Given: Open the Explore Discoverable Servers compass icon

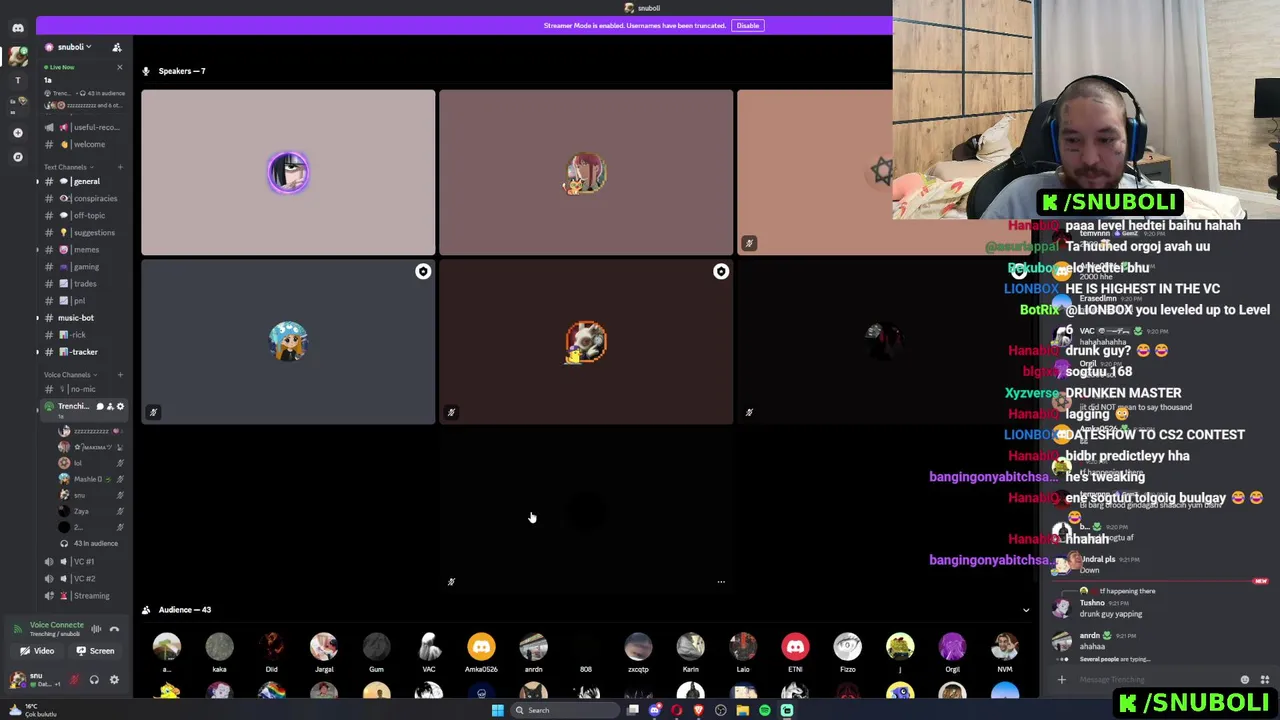Looking at the screenshot, I should 17,157.
